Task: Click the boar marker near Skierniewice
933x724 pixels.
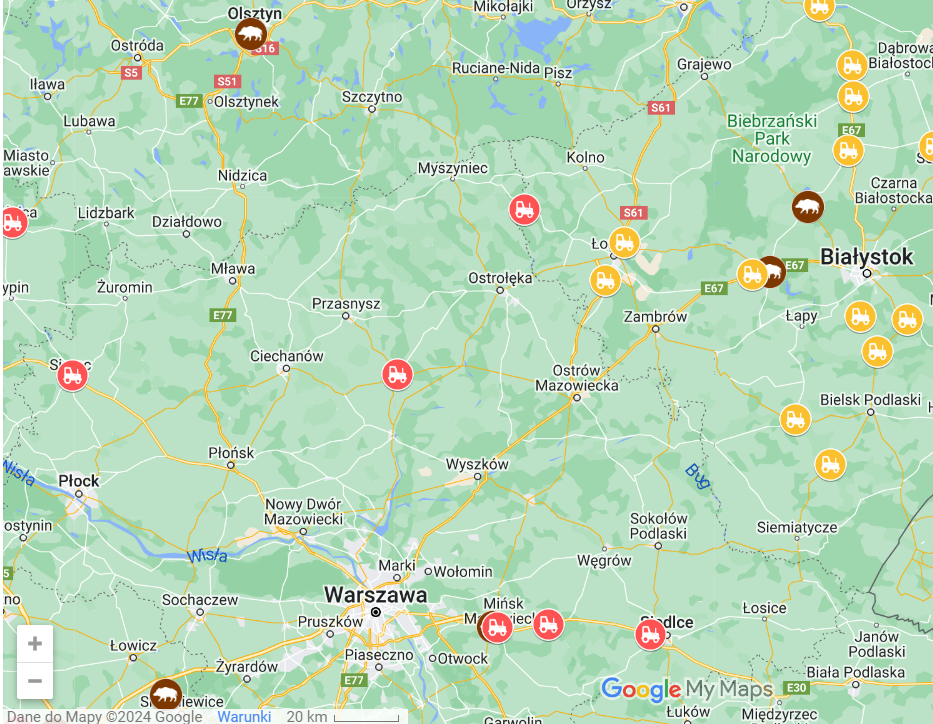Action: 166,694
